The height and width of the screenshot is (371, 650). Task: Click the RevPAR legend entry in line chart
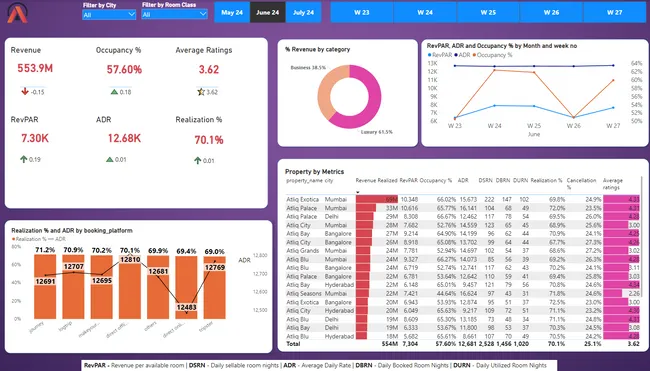440,55
